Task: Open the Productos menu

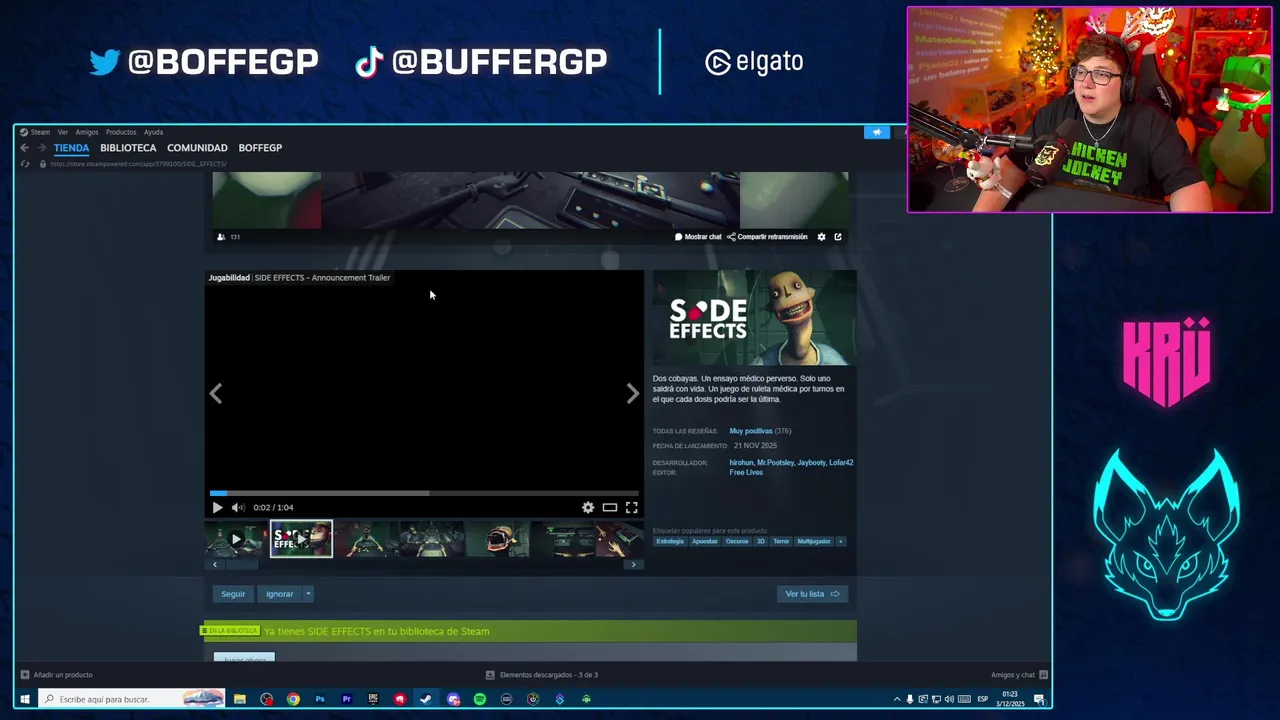Action: tap(121, 132)
